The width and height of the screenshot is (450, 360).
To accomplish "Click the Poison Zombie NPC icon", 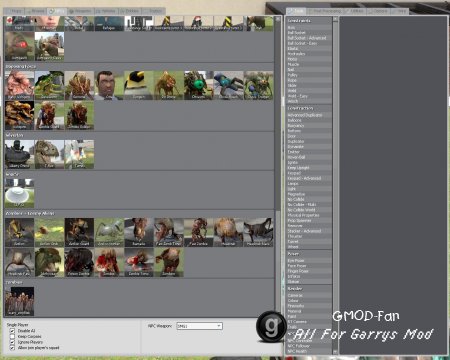I will pyautogui.click(x=79, y=262).
